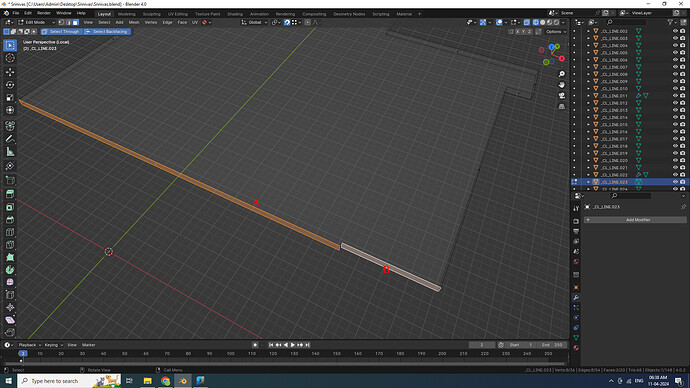Switch to the UV Editing workspace tab
The width and height of the screenshot is (690, 388).
pyautogui.click(x=178, y=14)
